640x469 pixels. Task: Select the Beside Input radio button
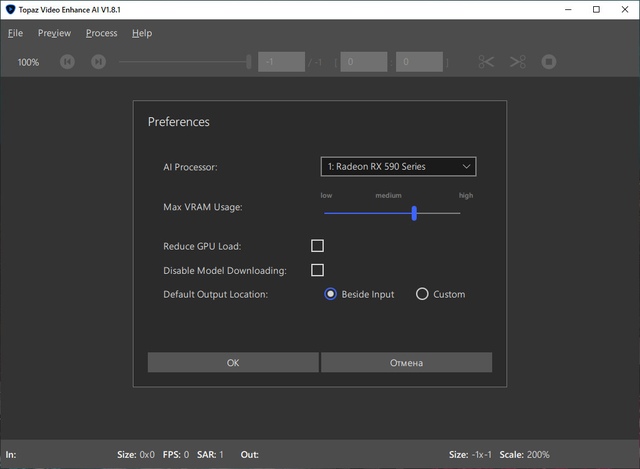pyautogui.click(x=331, y=294)
